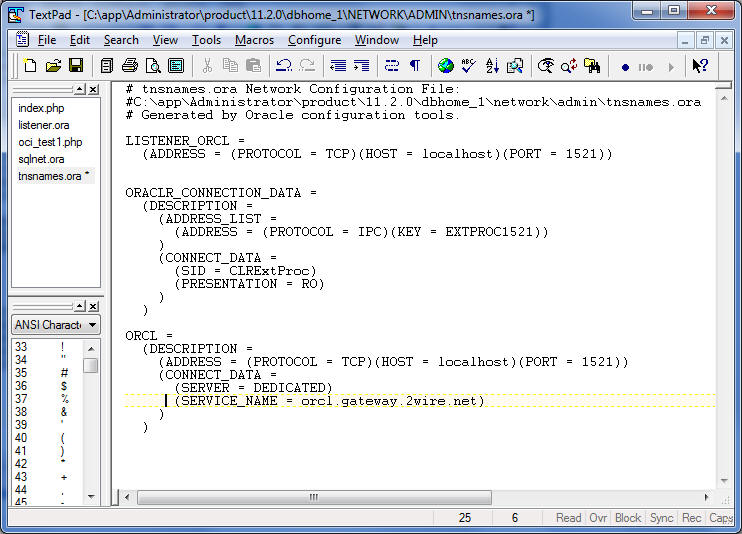Indent the selected block
The image size is (742, 534).
tap(361, 66)
